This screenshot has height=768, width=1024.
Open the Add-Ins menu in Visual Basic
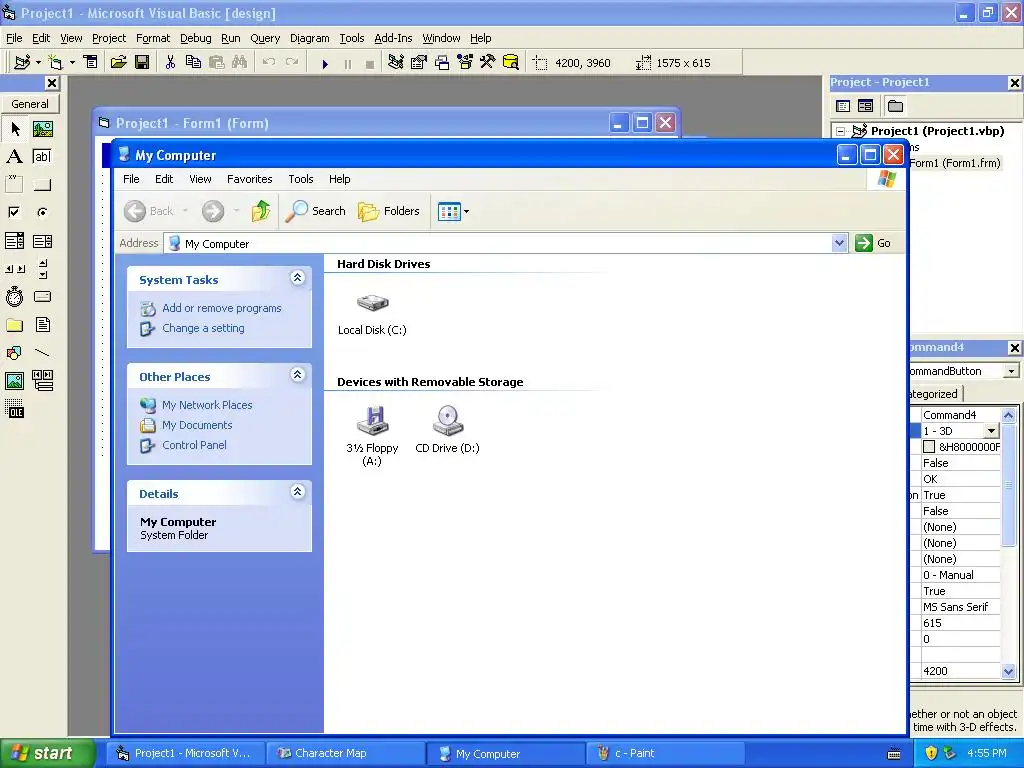click(x=393, y=39)
